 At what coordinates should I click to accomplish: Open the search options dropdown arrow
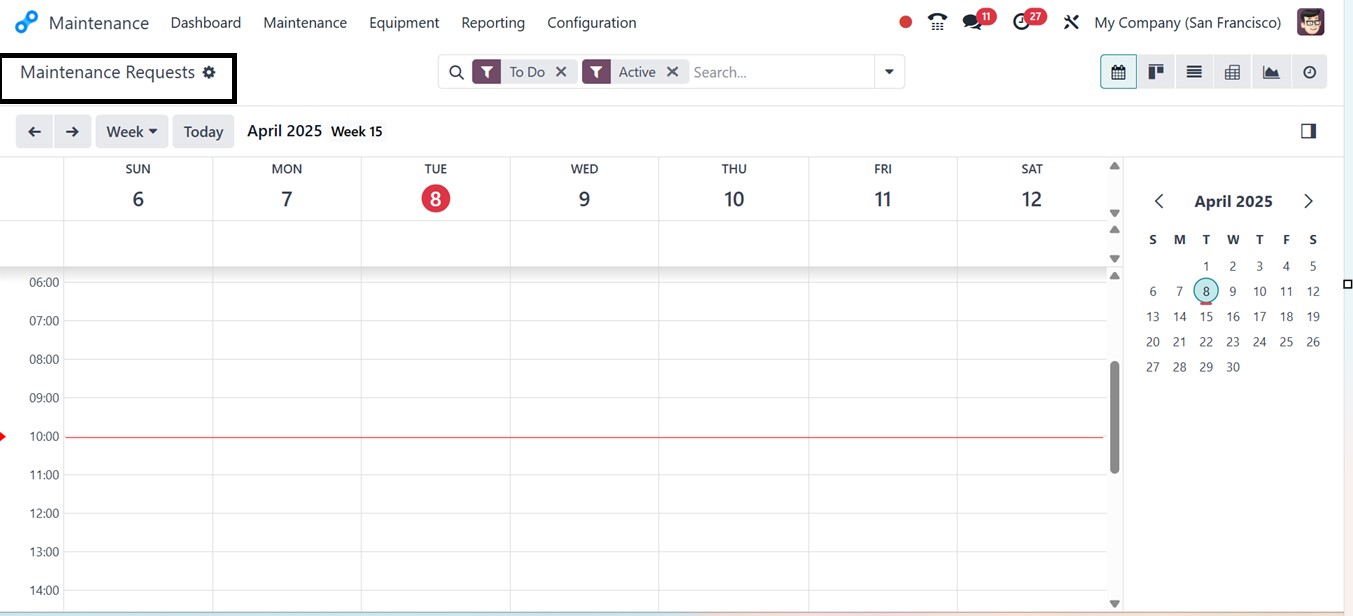click(x=889, y=72)
